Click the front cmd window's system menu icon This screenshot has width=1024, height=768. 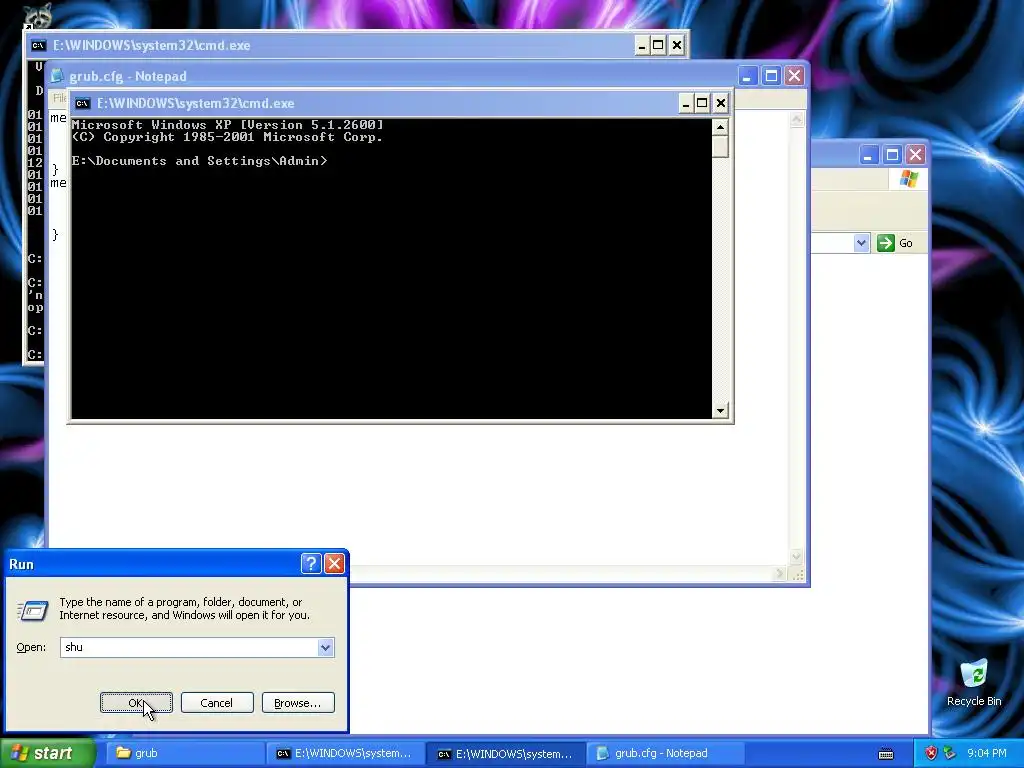pos(82,103)
